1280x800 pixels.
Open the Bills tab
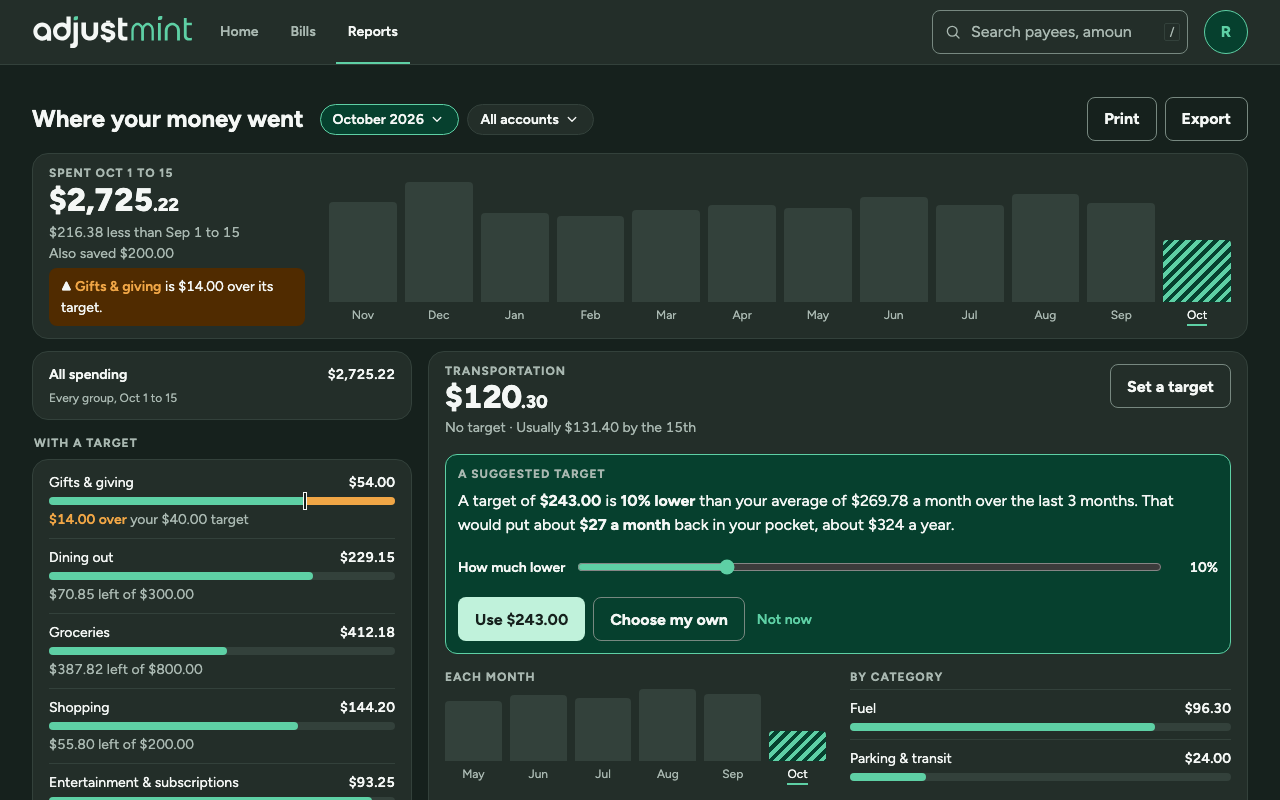click(303, 32)
